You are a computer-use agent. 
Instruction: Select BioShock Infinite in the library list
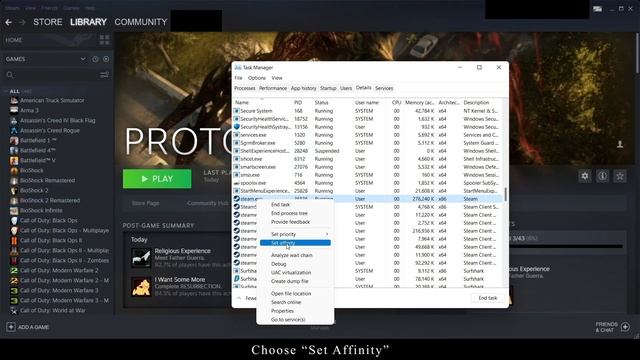coord(41,211)
